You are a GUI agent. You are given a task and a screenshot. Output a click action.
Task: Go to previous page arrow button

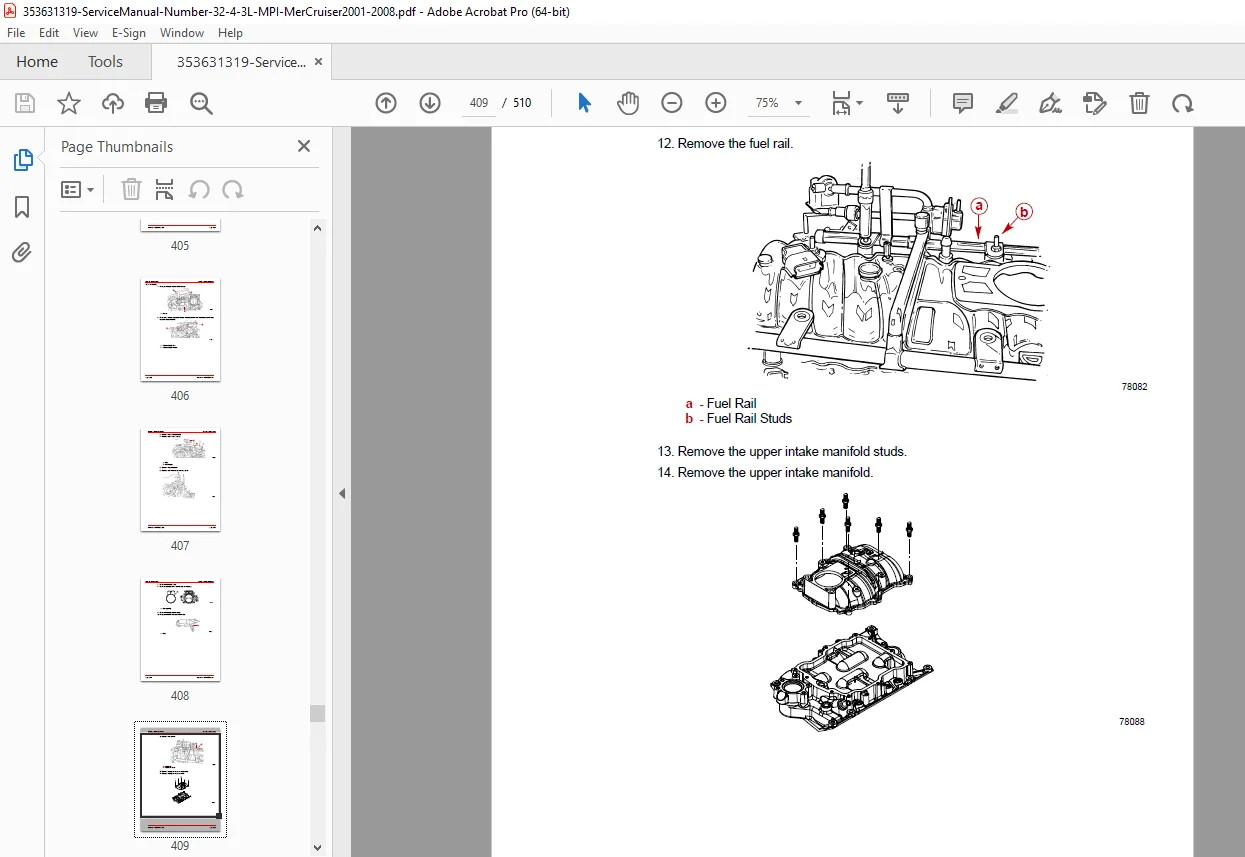coord(386,103)
